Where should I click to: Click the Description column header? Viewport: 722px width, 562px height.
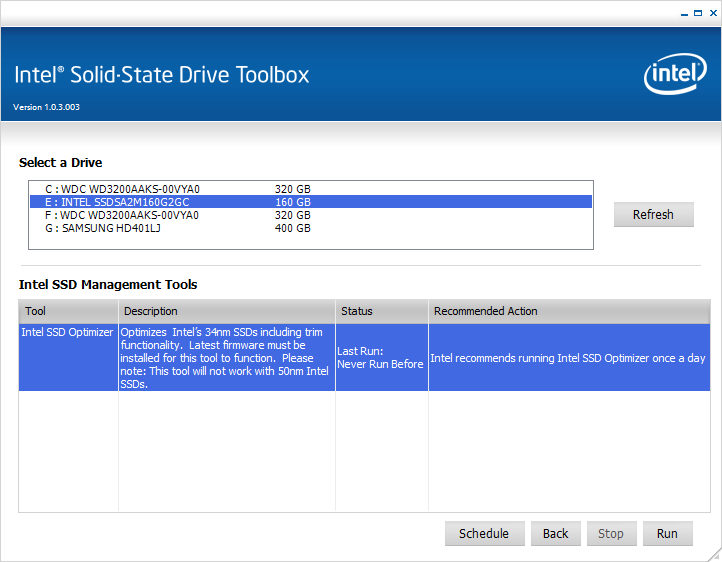point(227,311)
